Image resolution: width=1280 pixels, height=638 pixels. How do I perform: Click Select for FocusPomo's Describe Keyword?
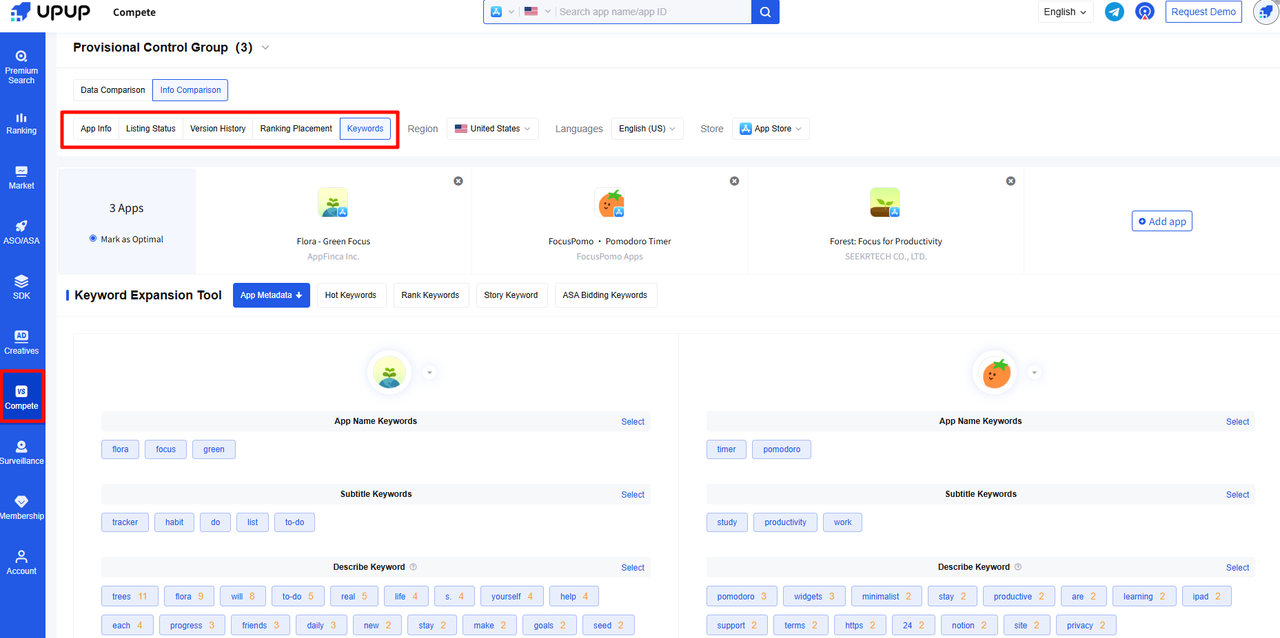pyautogui.click(x=1238, y=568)
